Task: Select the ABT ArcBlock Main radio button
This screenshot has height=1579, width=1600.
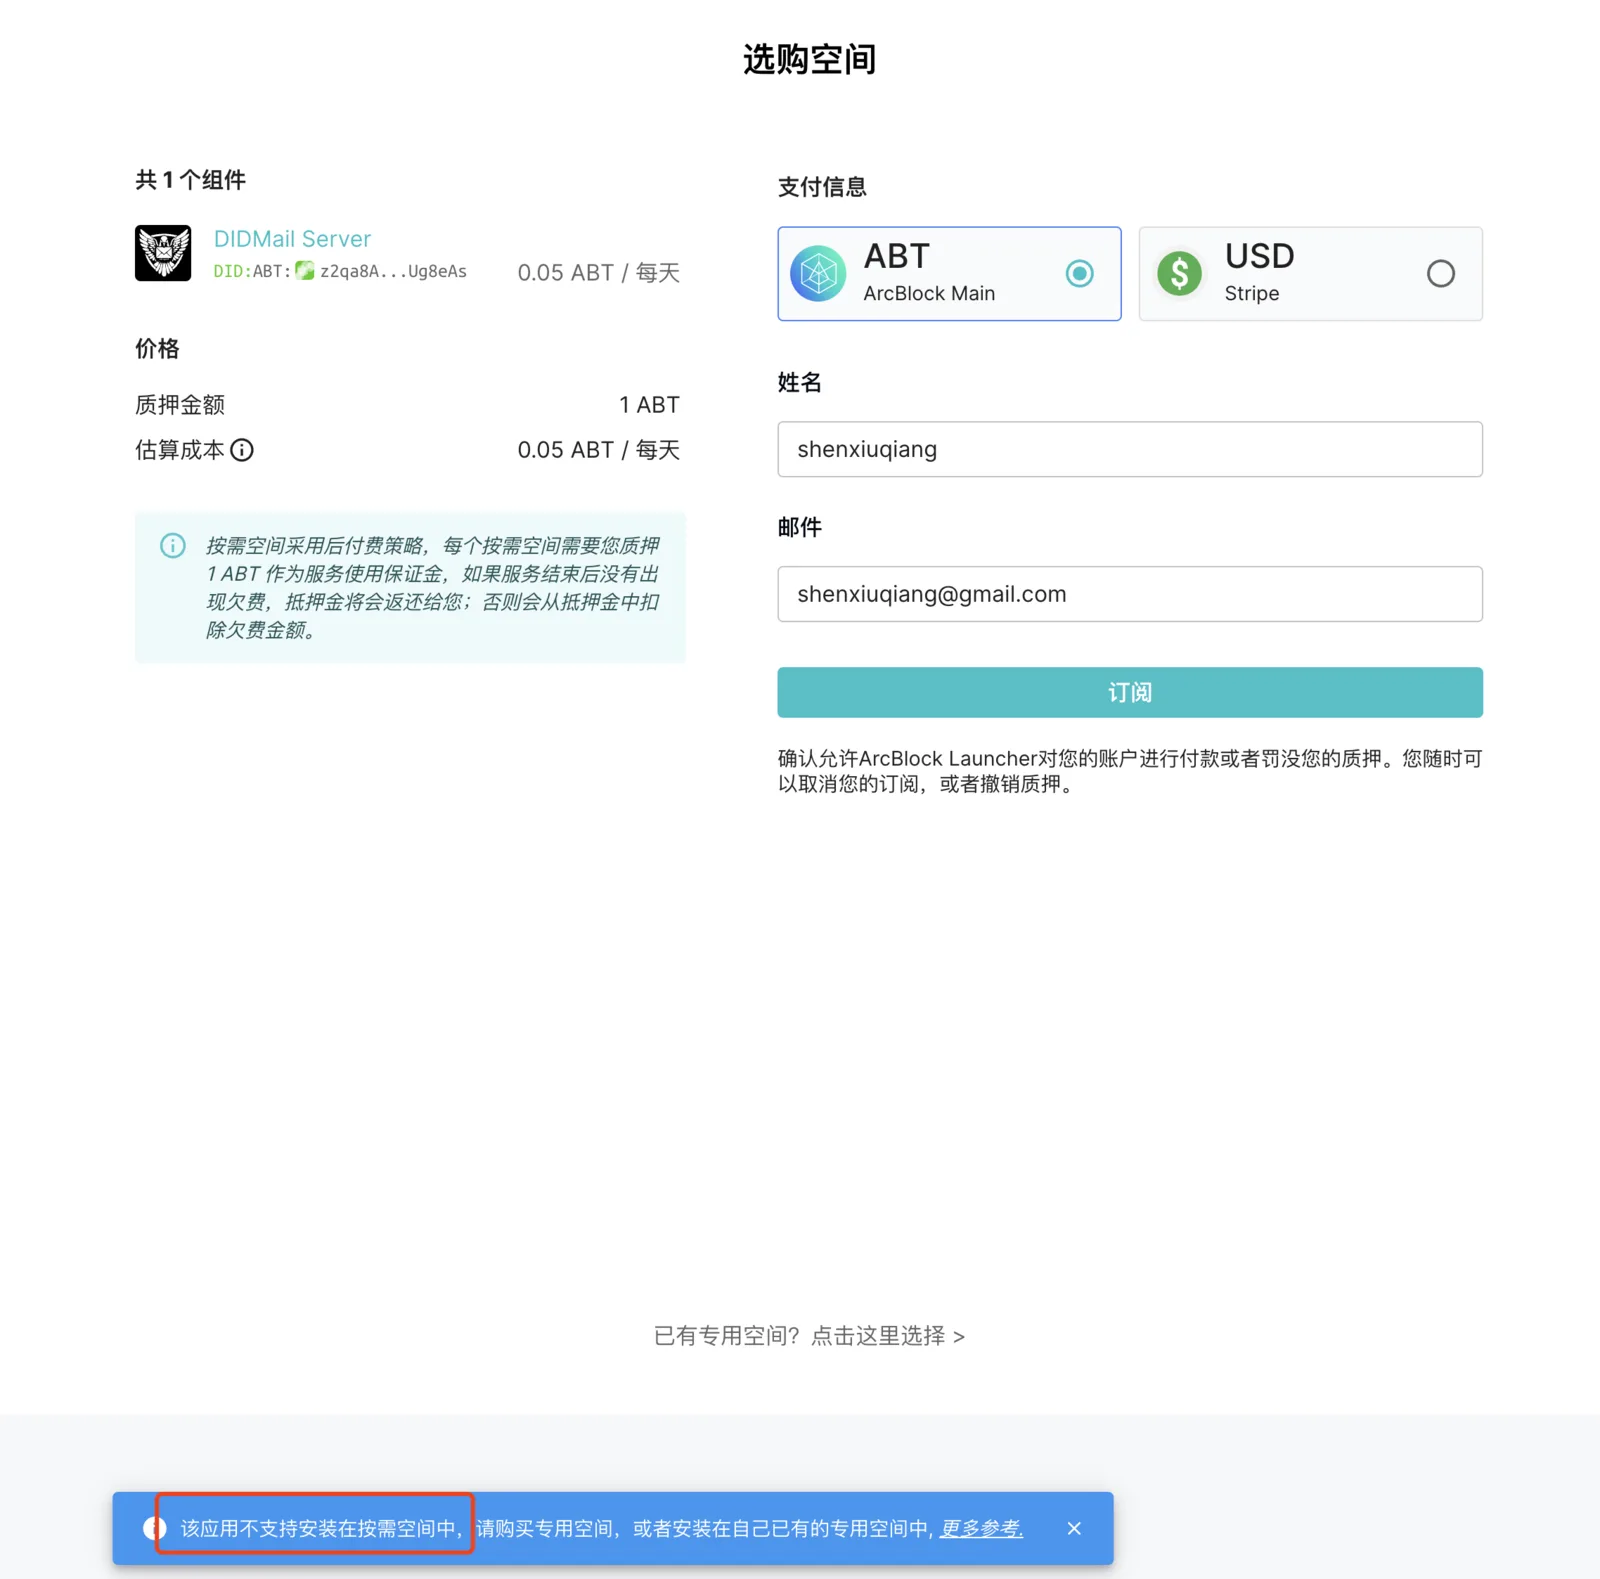Action: [x=1079, y=273]
